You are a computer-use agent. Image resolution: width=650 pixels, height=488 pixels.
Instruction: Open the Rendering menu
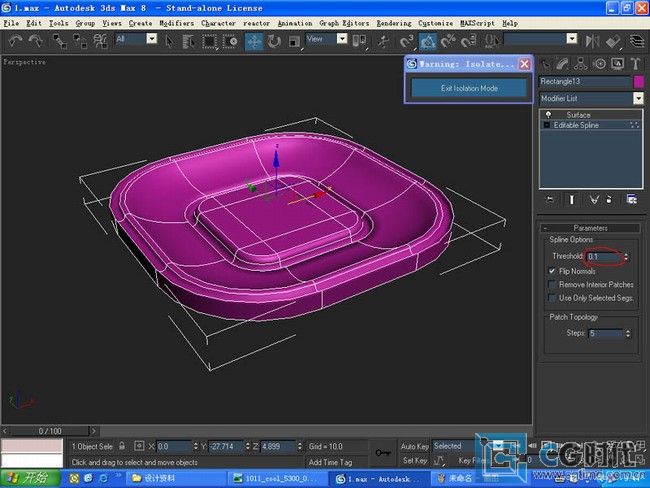(x=394, y=23)
